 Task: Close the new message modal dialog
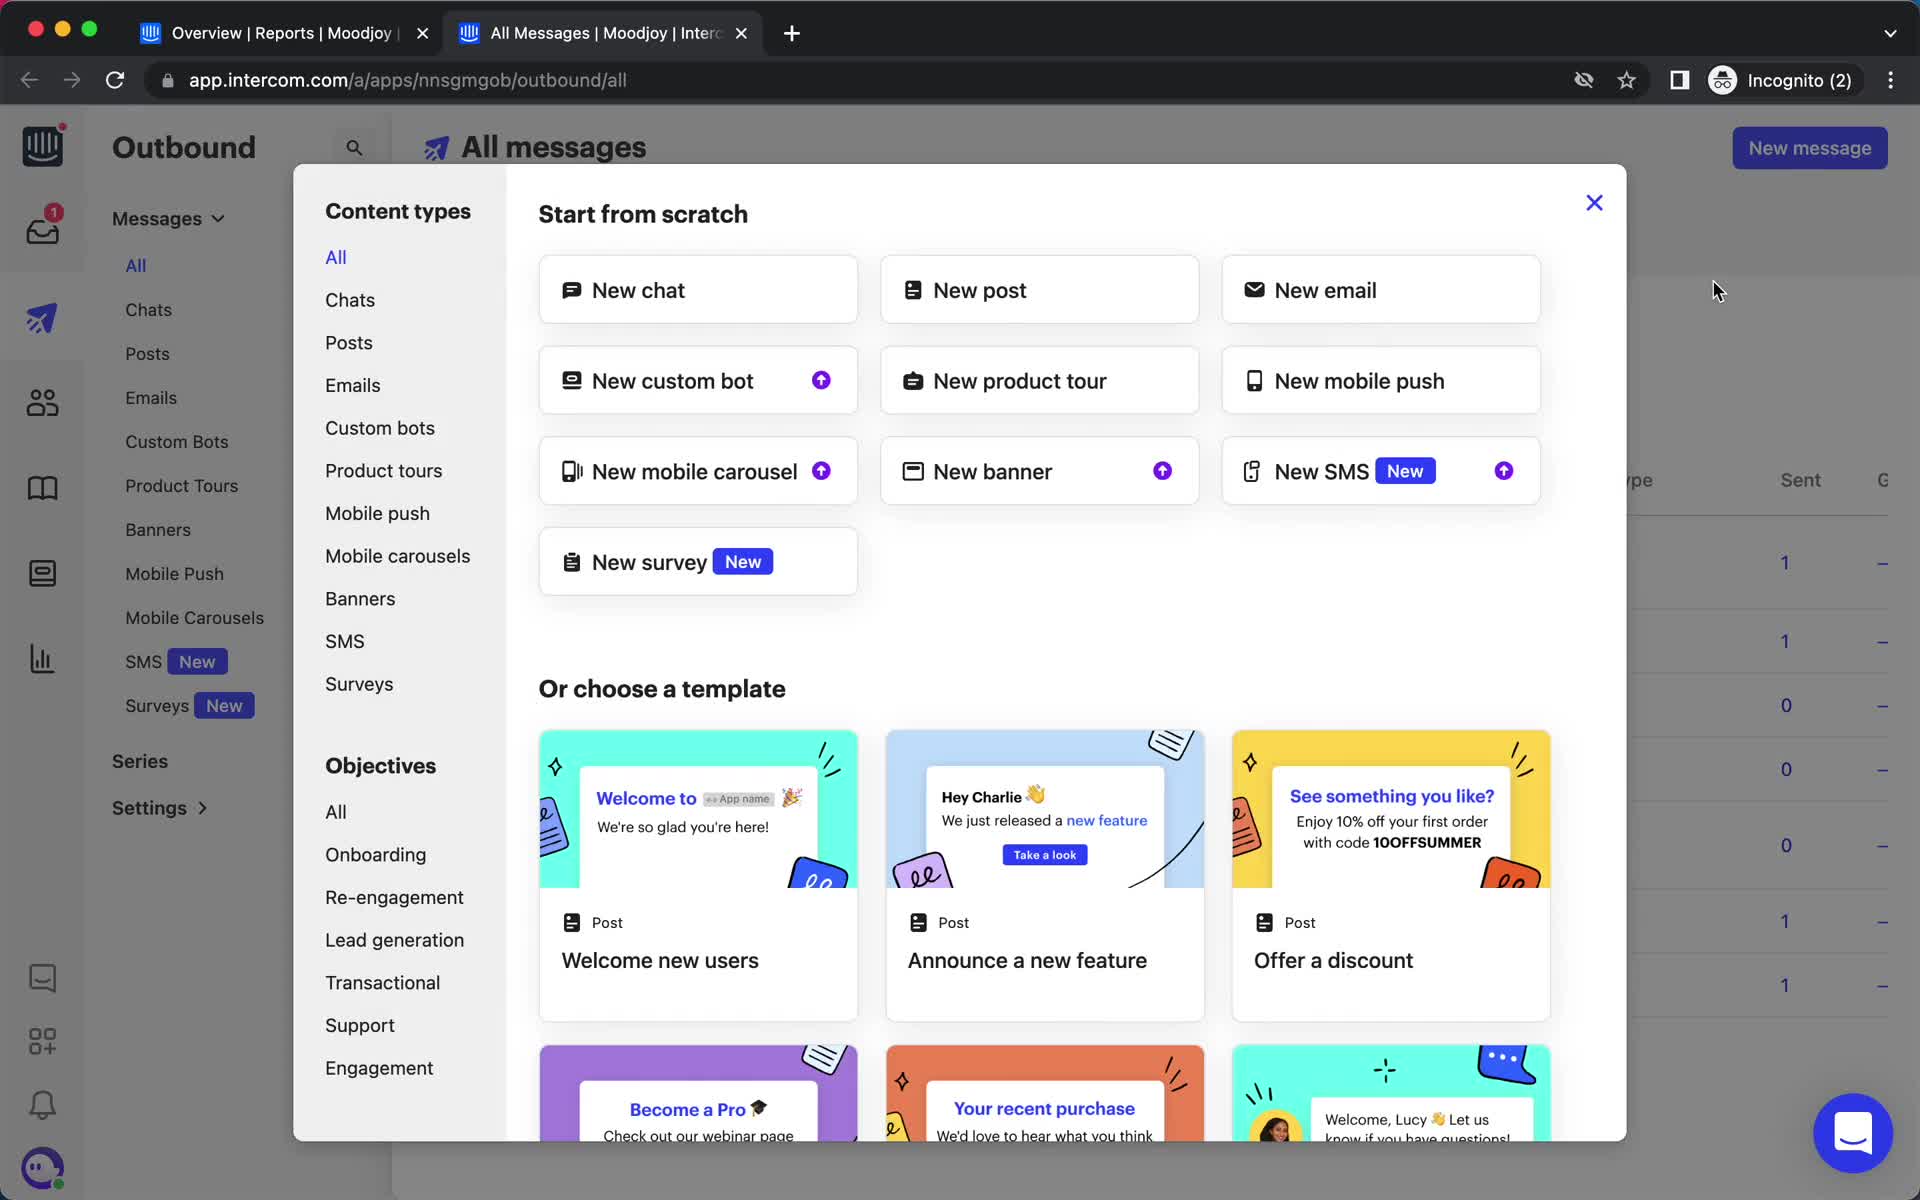(x=1592, y=202)
